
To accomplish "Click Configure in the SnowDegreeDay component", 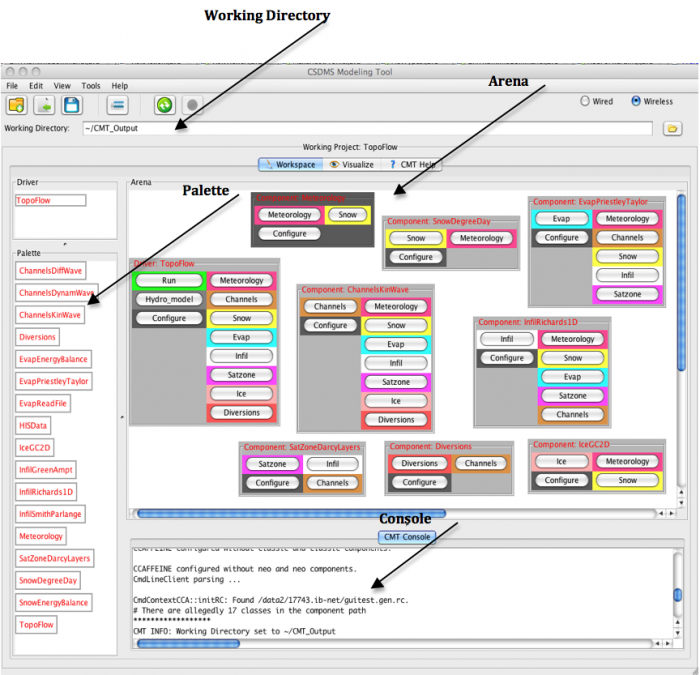I will (x=415, y=257).
